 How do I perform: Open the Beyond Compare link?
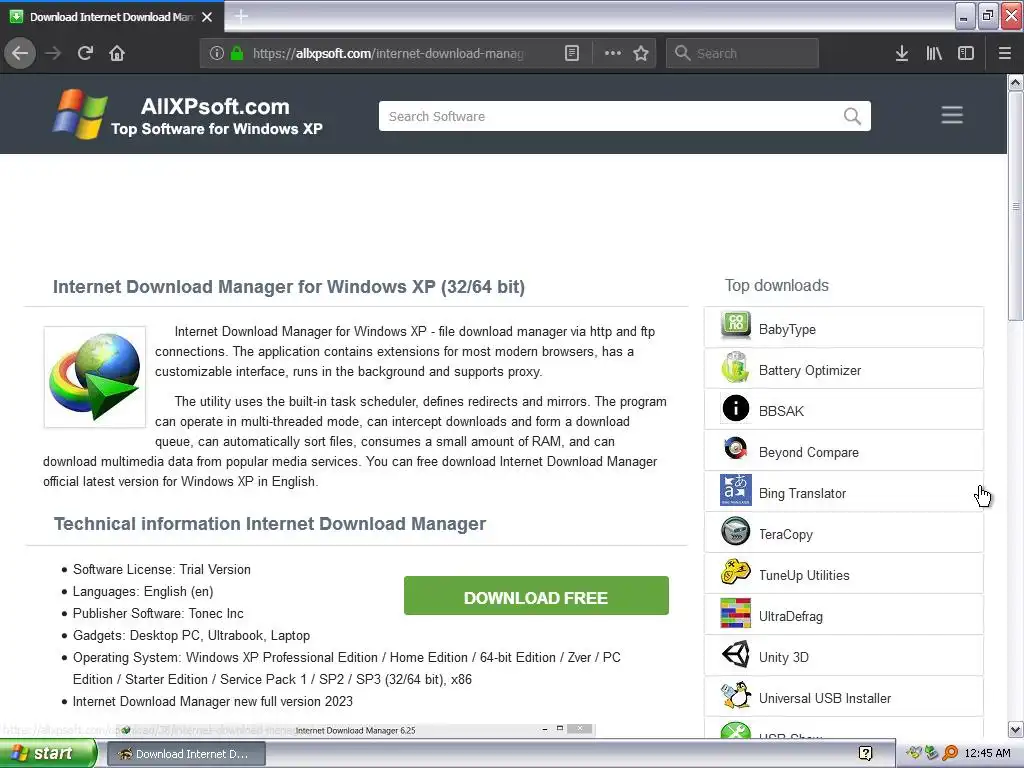(808, 453)
